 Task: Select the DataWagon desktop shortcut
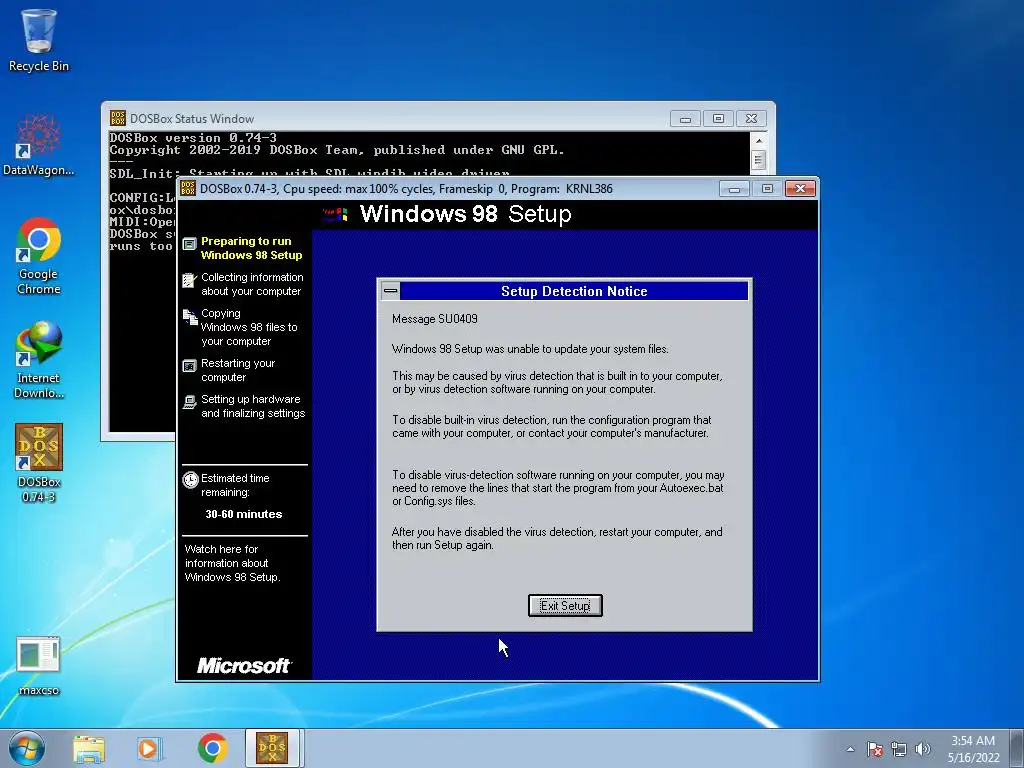39,145
